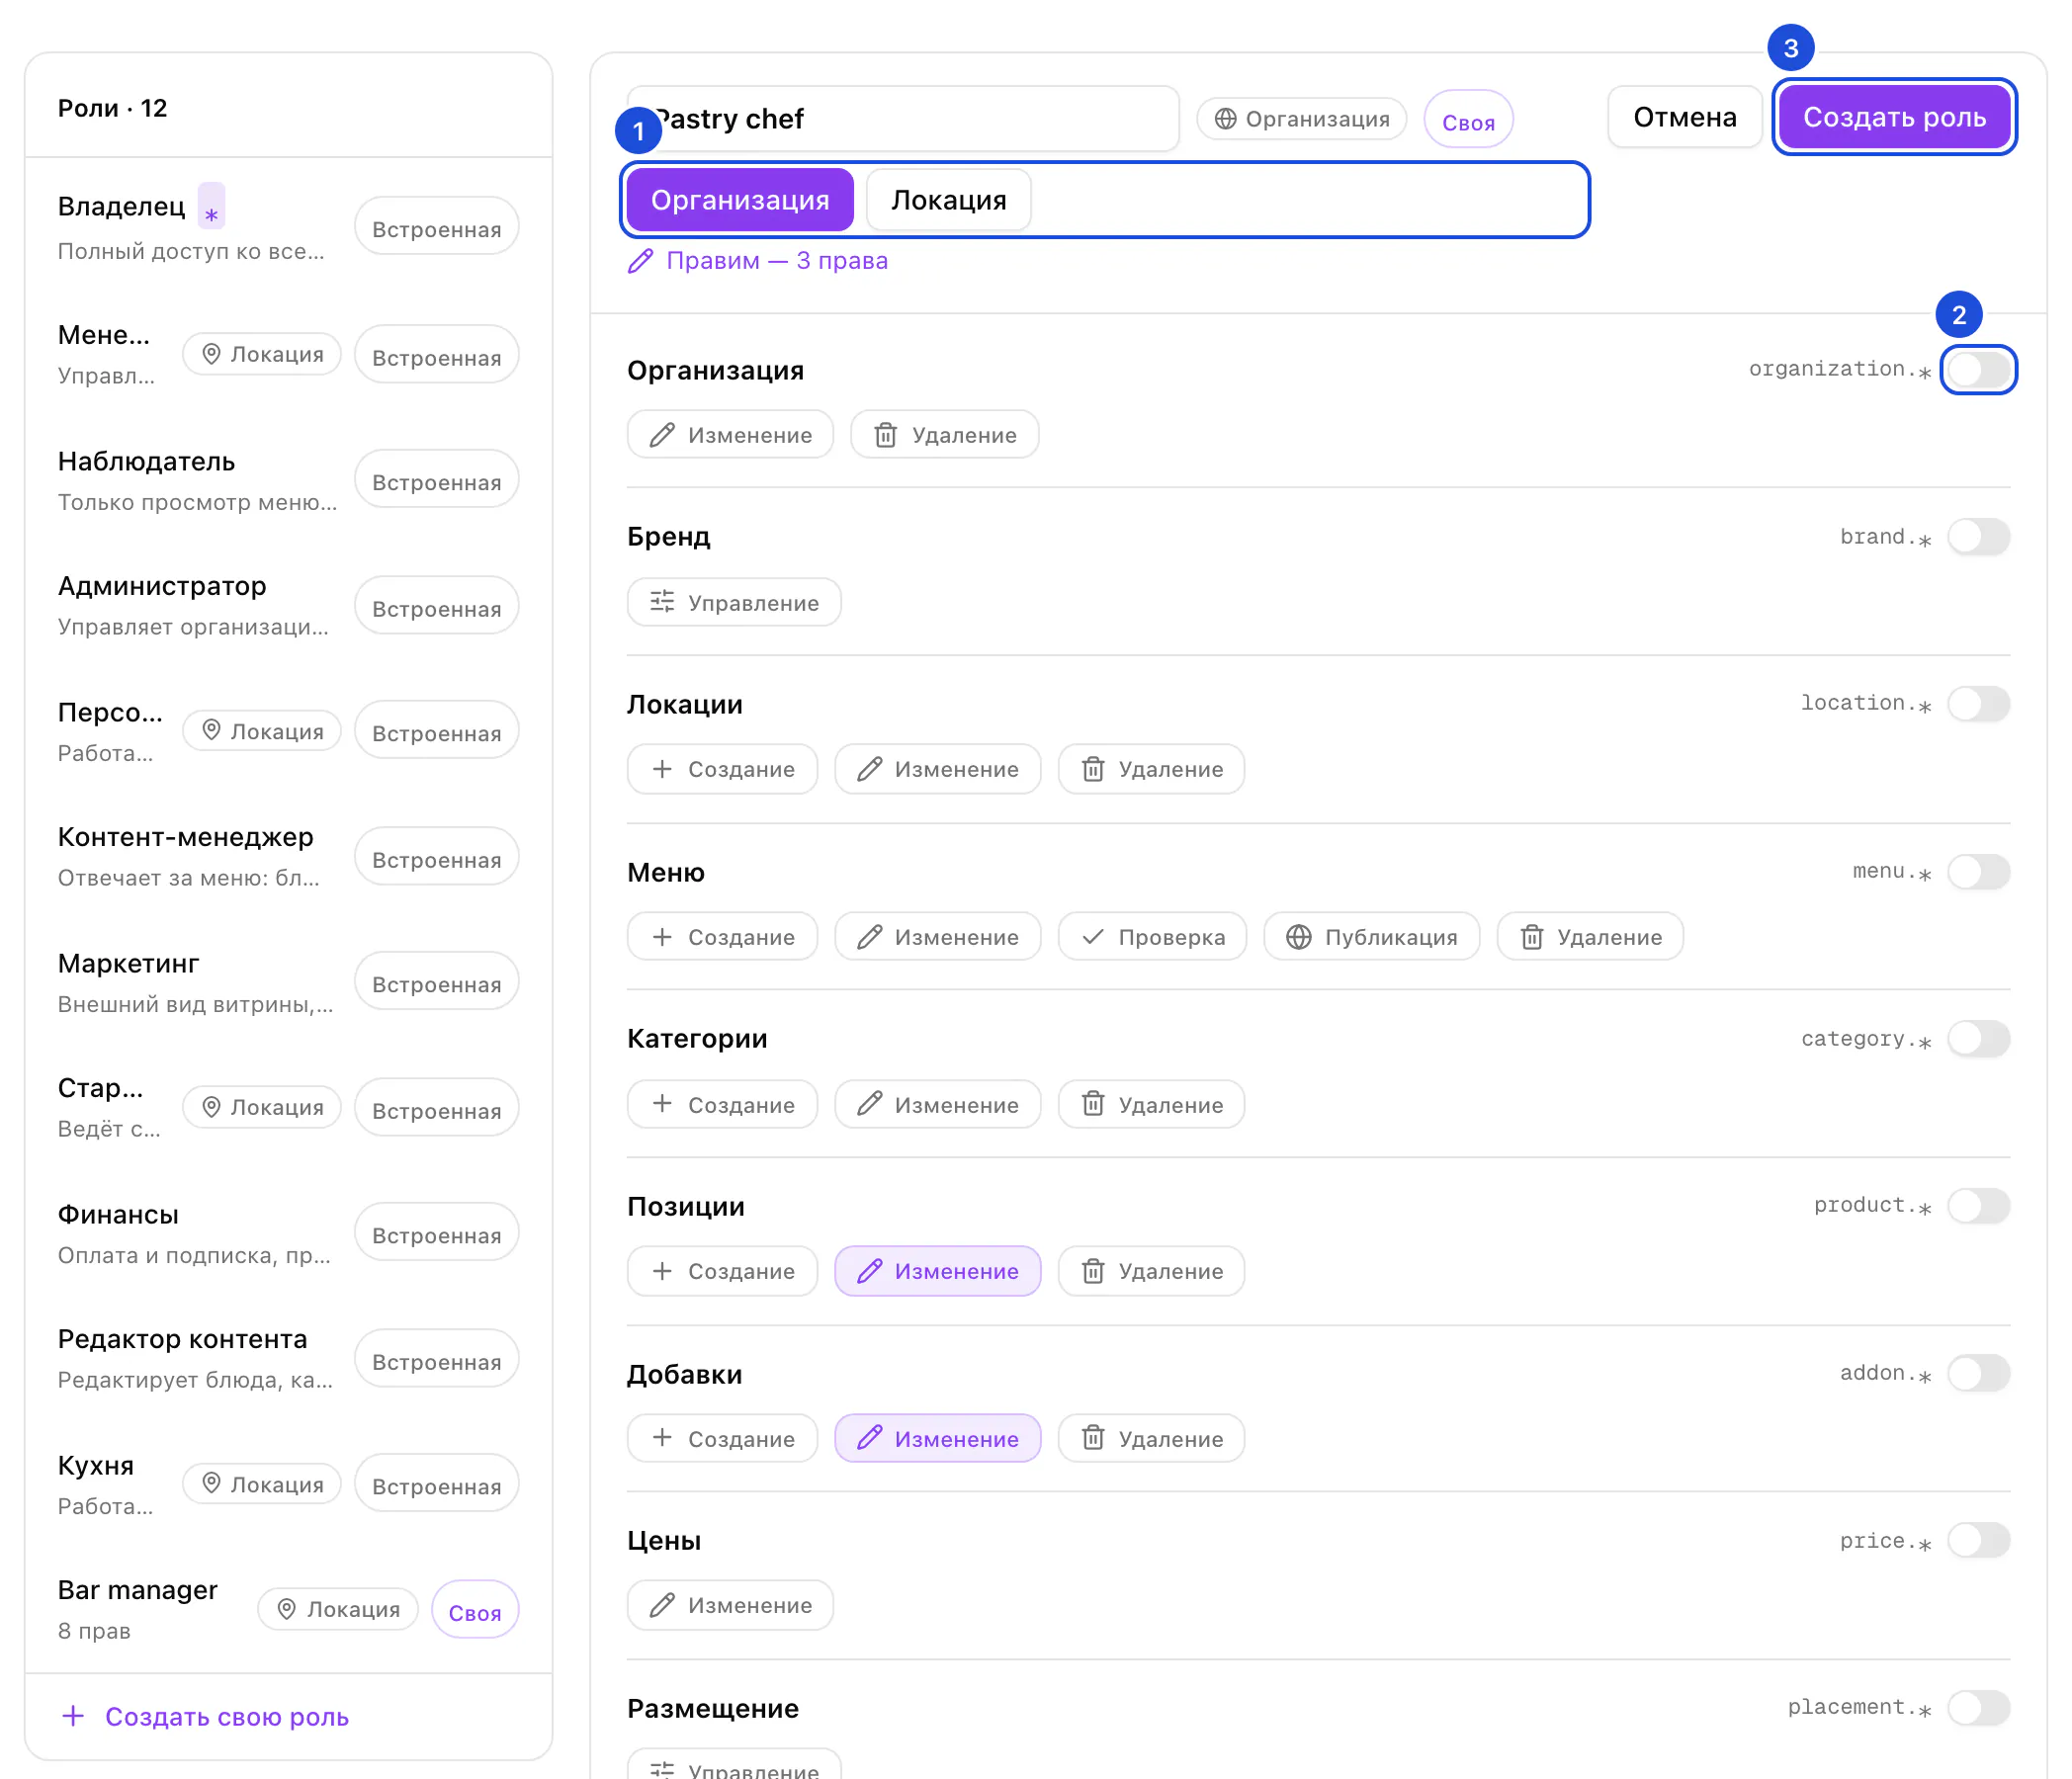Select Удаление chip under Категории
Screen dimensions: 2072x1779
(x=1151, y=1105)
